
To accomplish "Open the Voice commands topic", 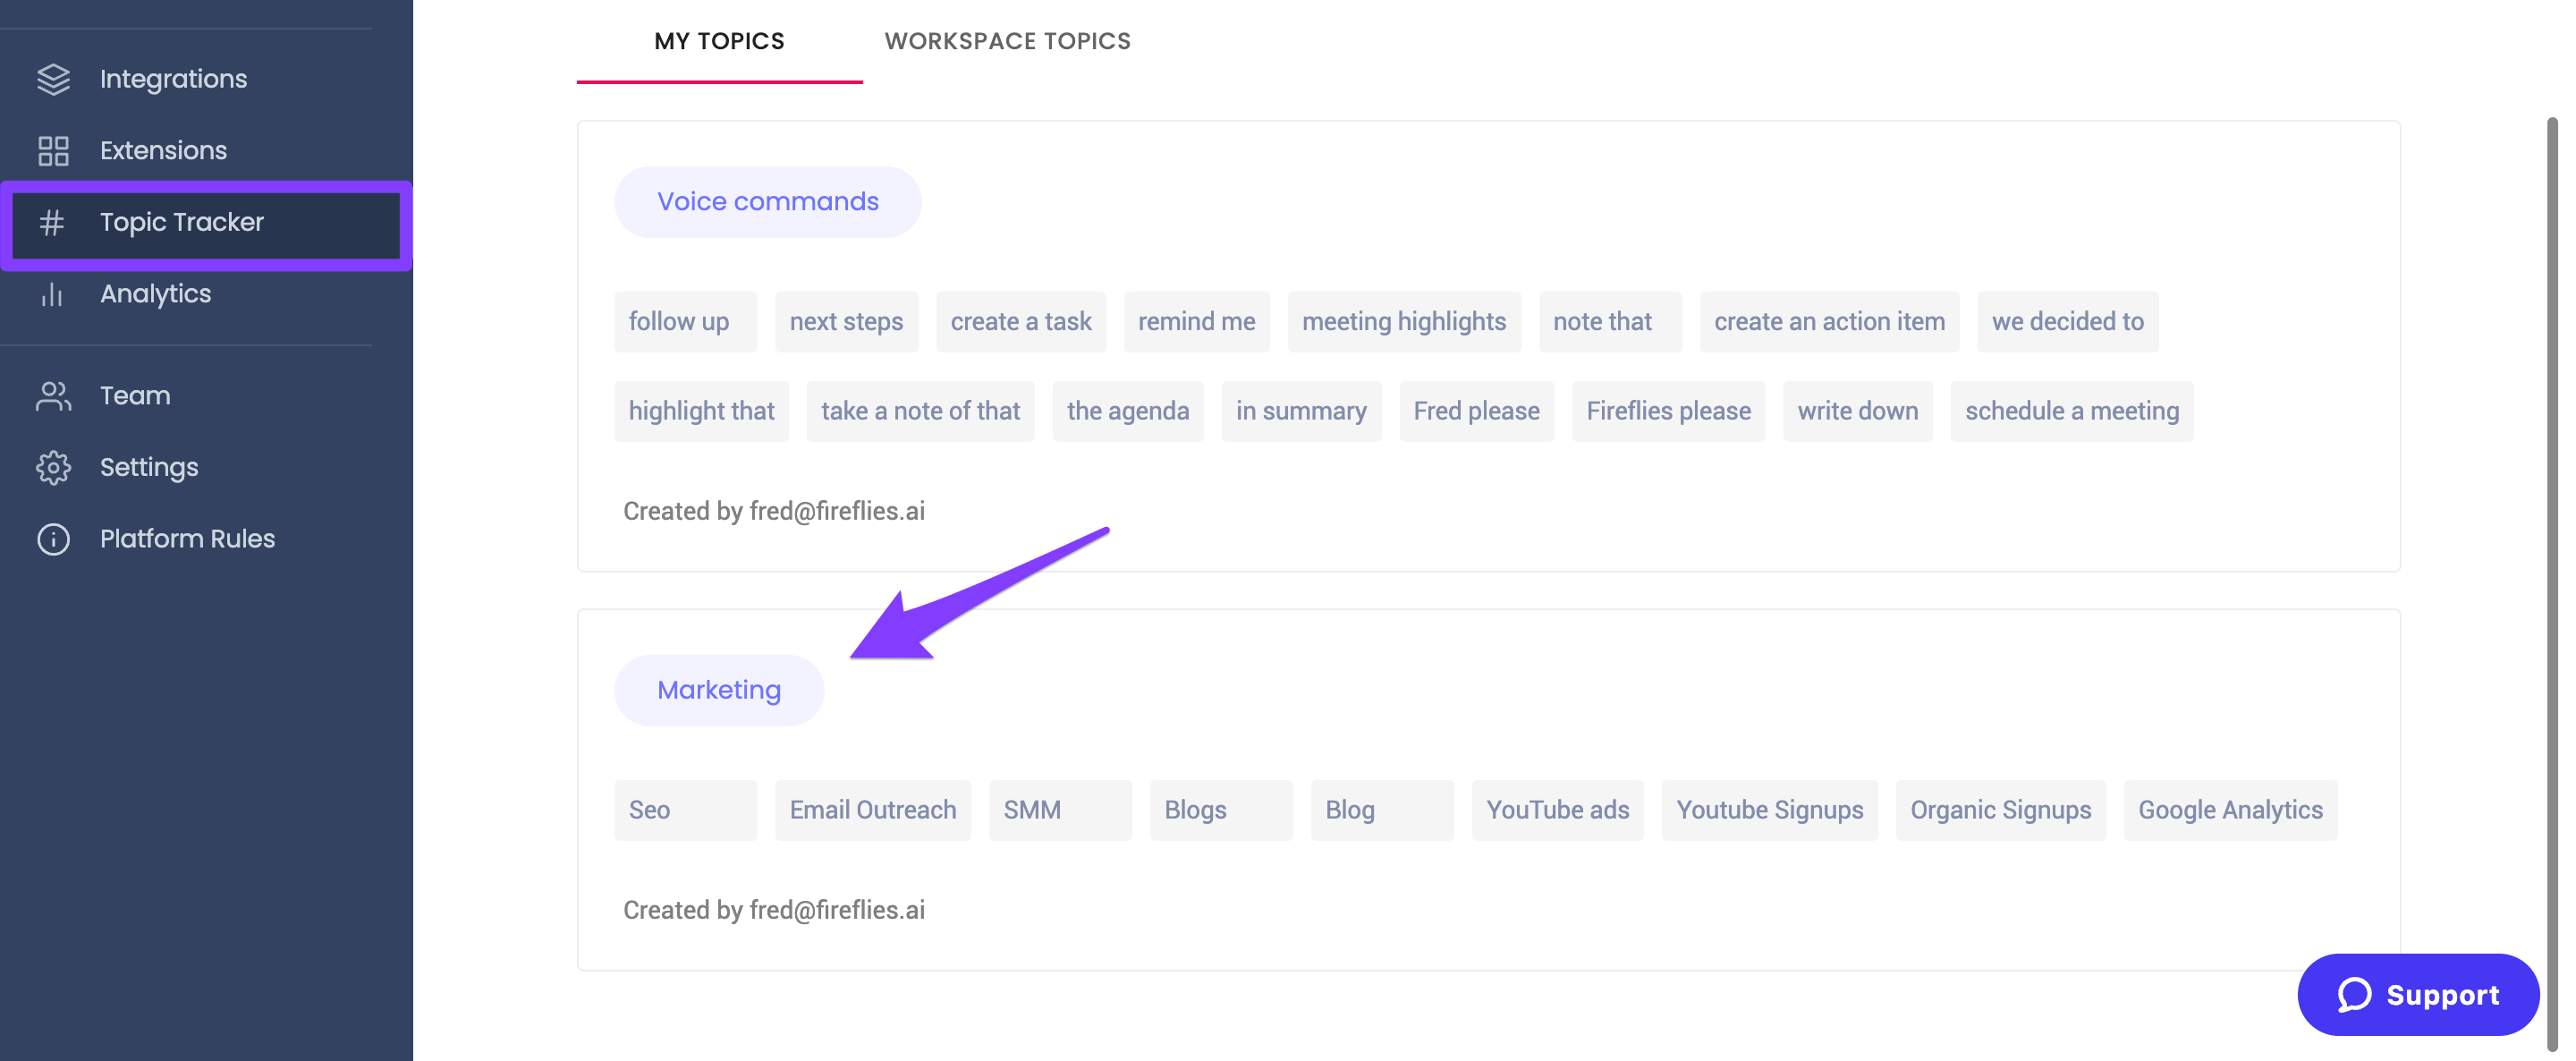I will coord(767,202).
